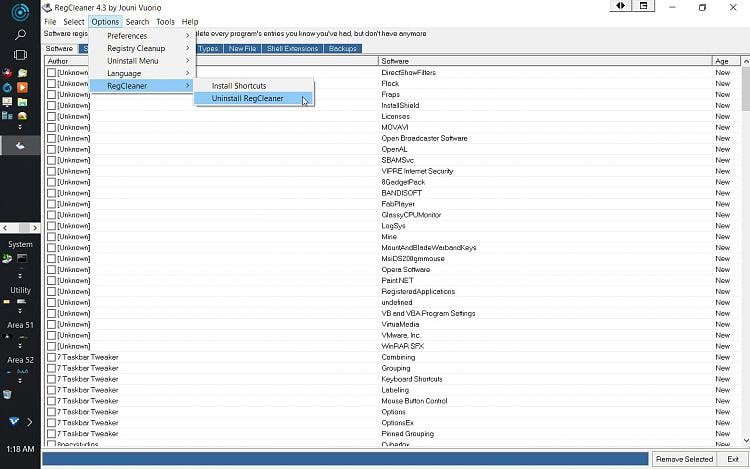The width and height of the screenshot is (750, 469).
Task: Check the Paint.NET row checkbox
Action: click(x=52, y=281)
